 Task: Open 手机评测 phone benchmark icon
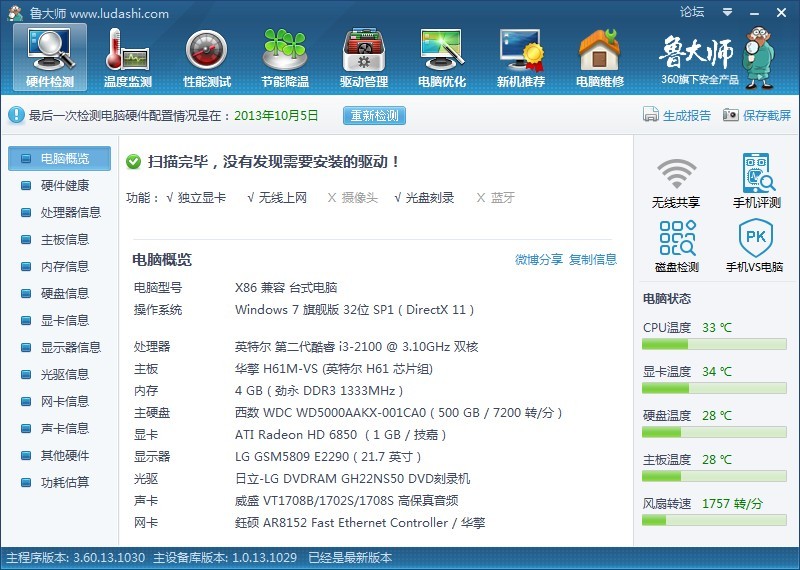[x=756, y=182]
